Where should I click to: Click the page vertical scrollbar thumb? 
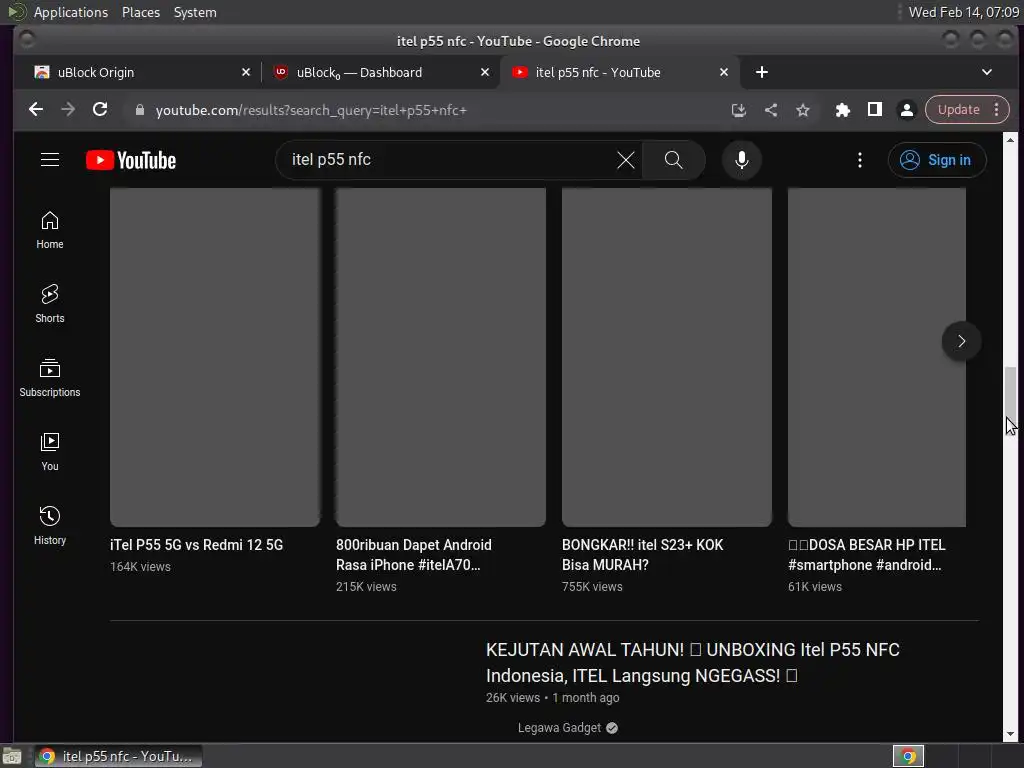coord(1010,398)
